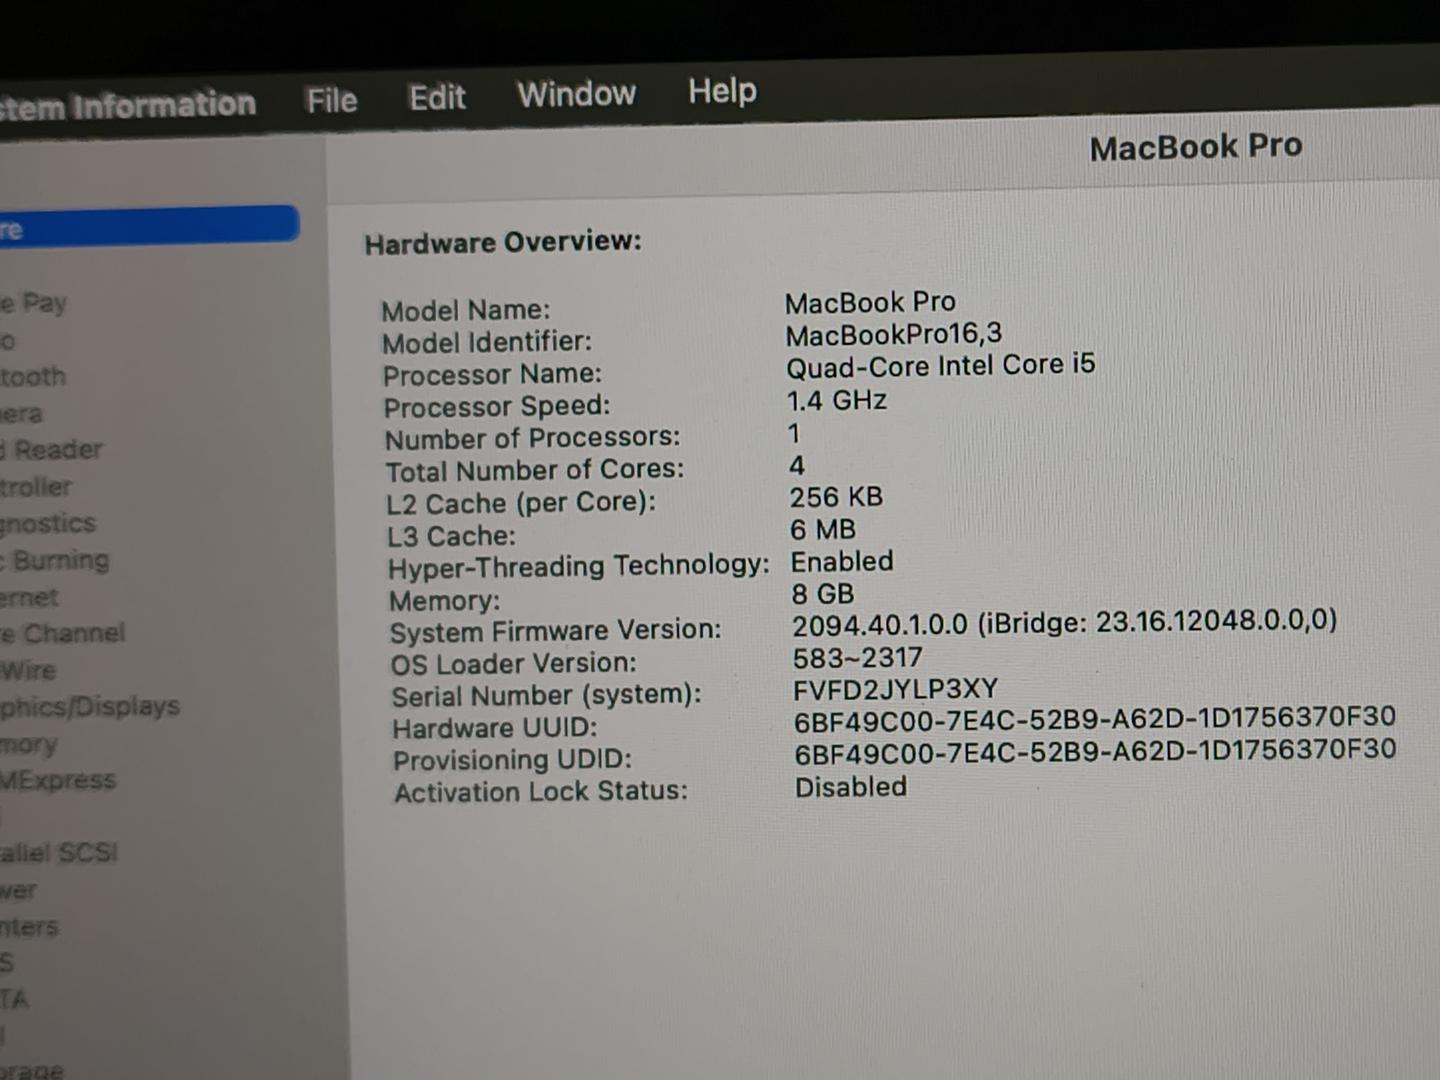
Task: Select Disc Burning in the sidebar
Action: click(58, 560)
